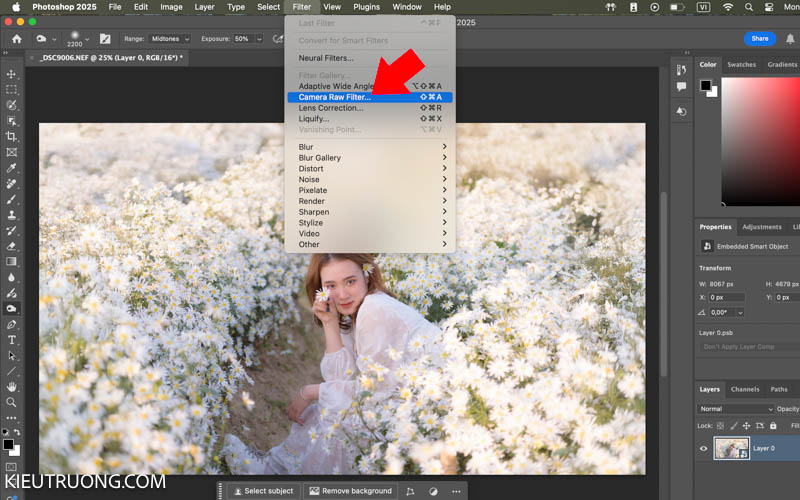800x500 pixels.
Task: Open contextual task bar more options
Action: click(x=456, y=491)
